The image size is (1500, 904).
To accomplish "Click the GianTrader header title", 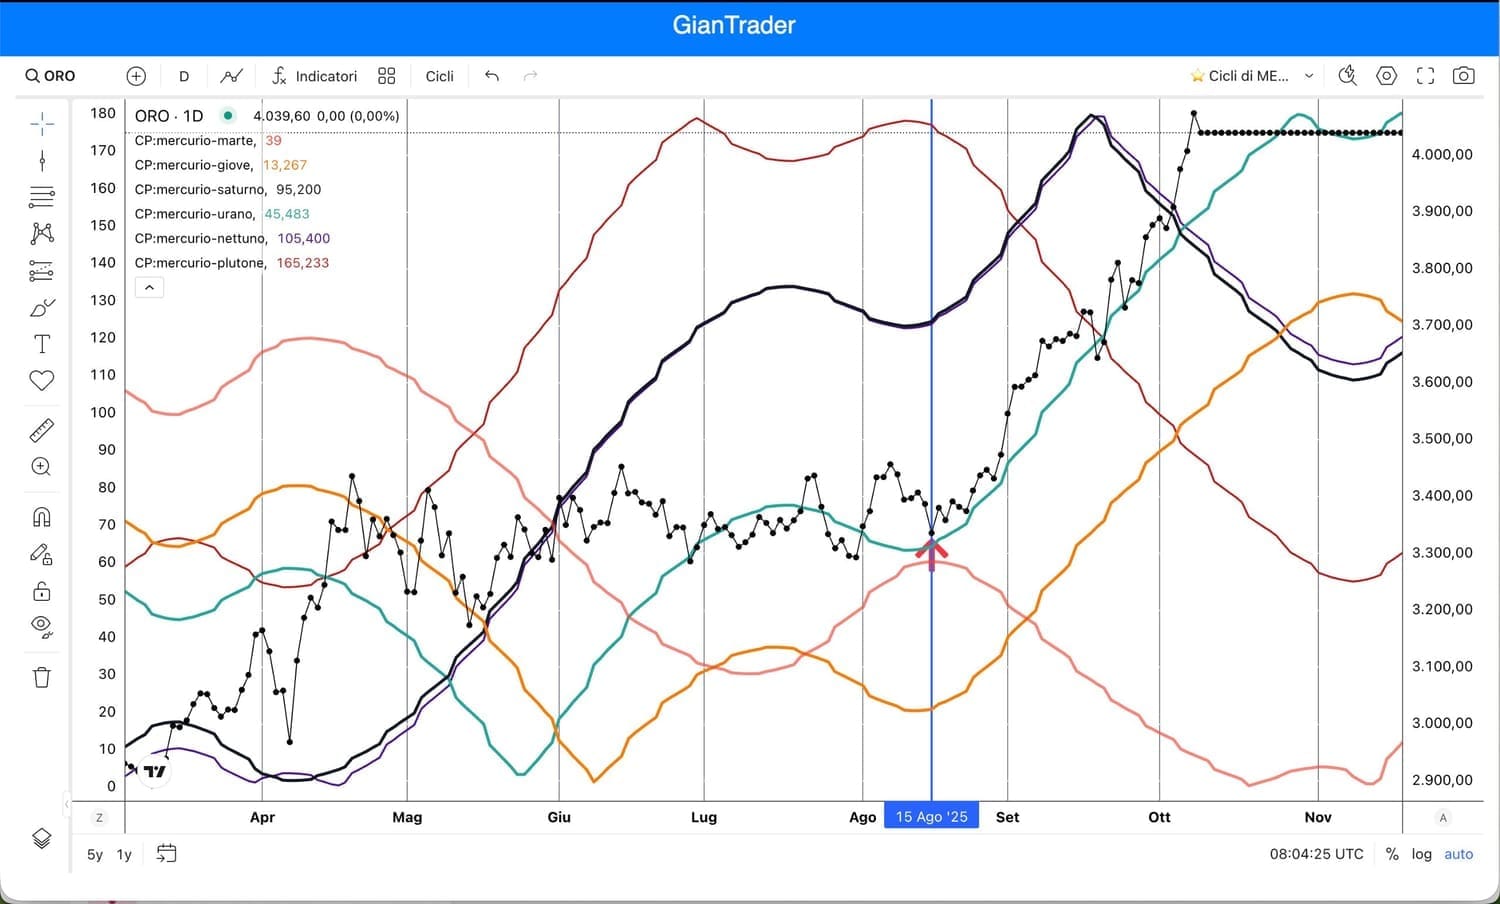I will tap(734, 25).
